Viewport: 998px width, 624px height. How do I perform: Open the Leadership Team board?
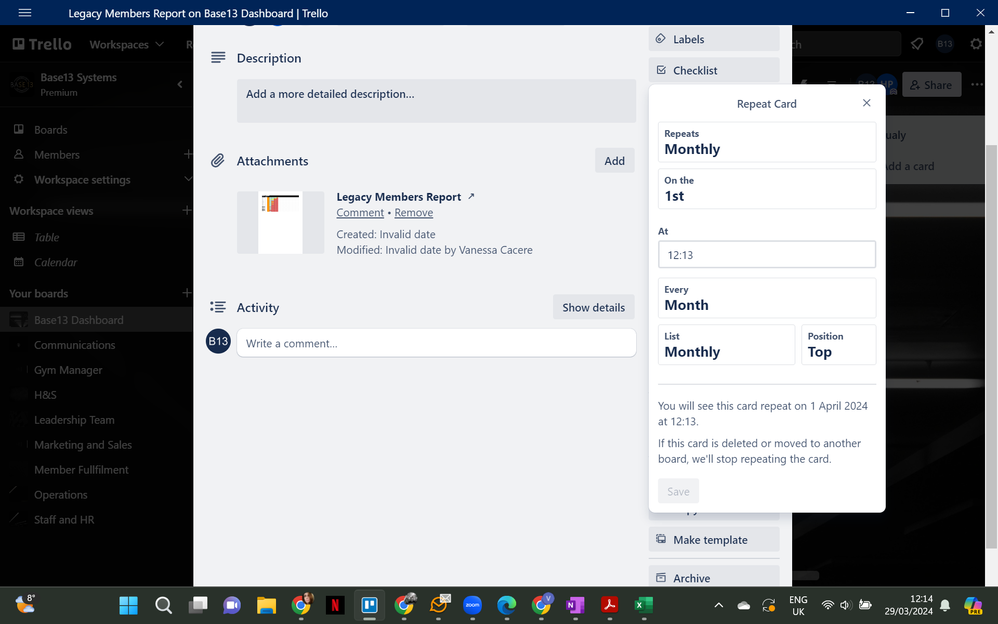[74, 420]
